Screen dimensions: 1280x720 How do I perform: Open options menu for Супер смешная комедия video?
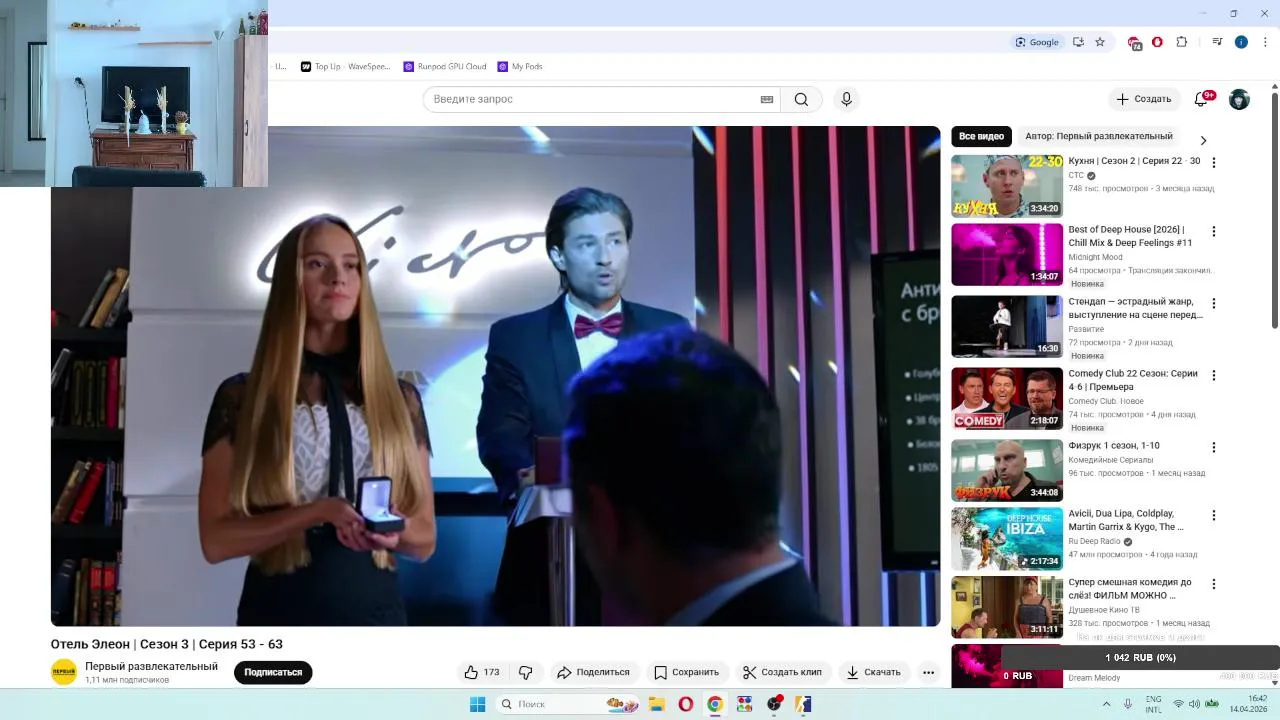click(1214, 583)
